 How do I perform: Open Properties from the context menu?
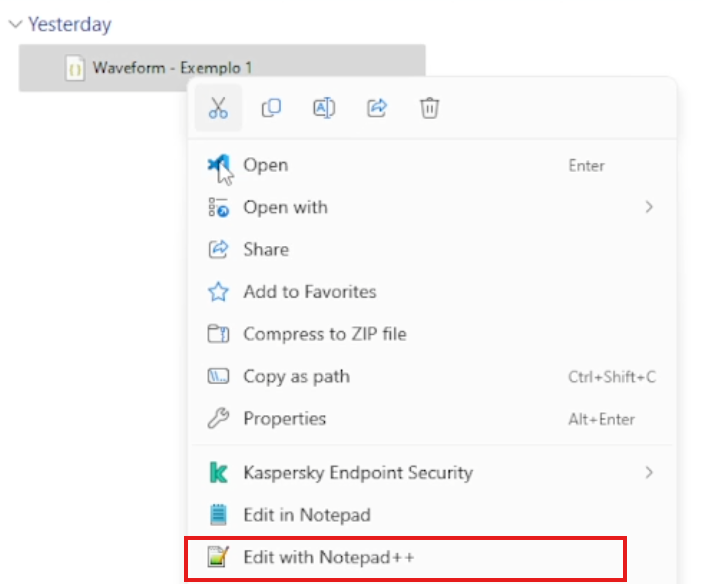pos(284,419)
